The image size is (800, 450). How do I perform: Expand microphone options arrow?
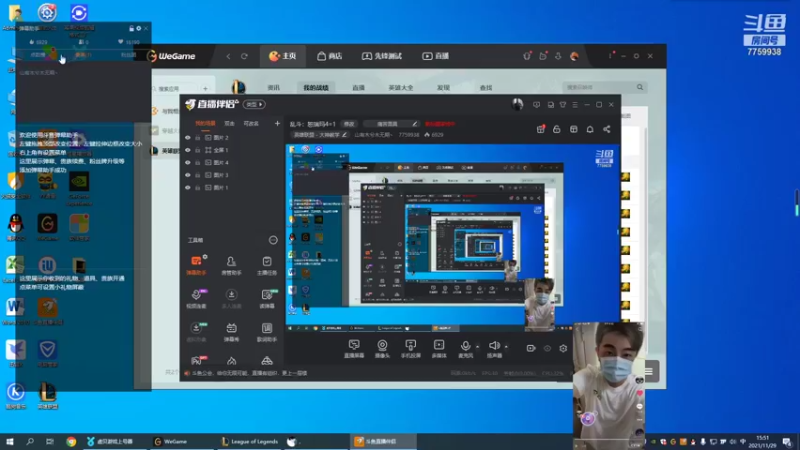tap(477, 346)
